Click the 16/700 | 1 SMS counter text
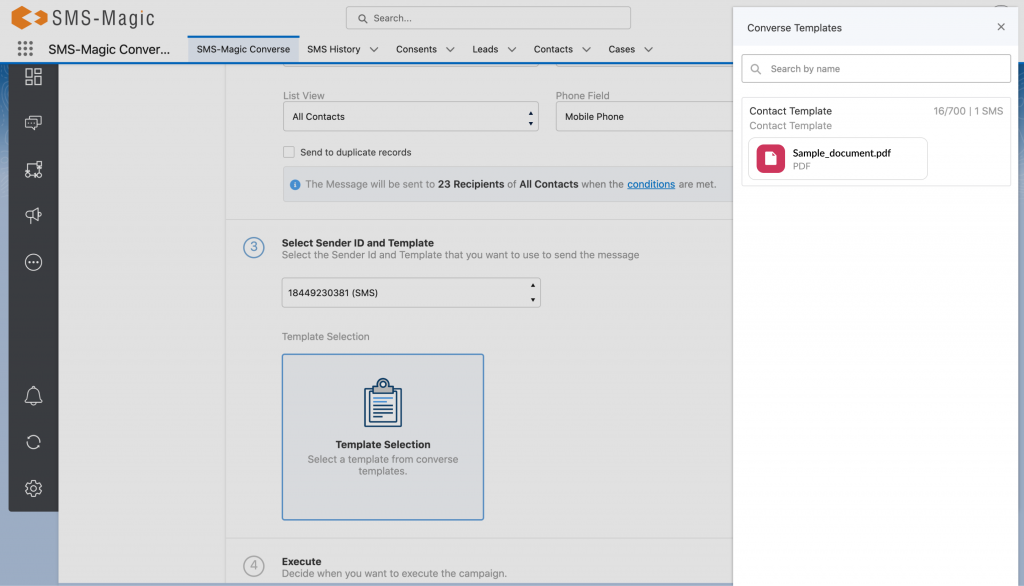 coord(968,111)
